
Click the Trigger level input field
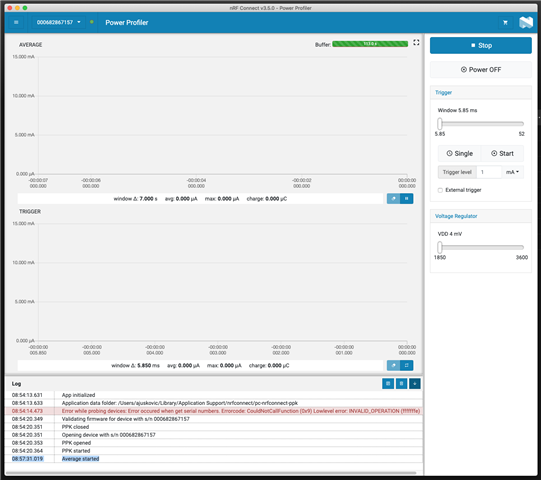click(489, 172)
